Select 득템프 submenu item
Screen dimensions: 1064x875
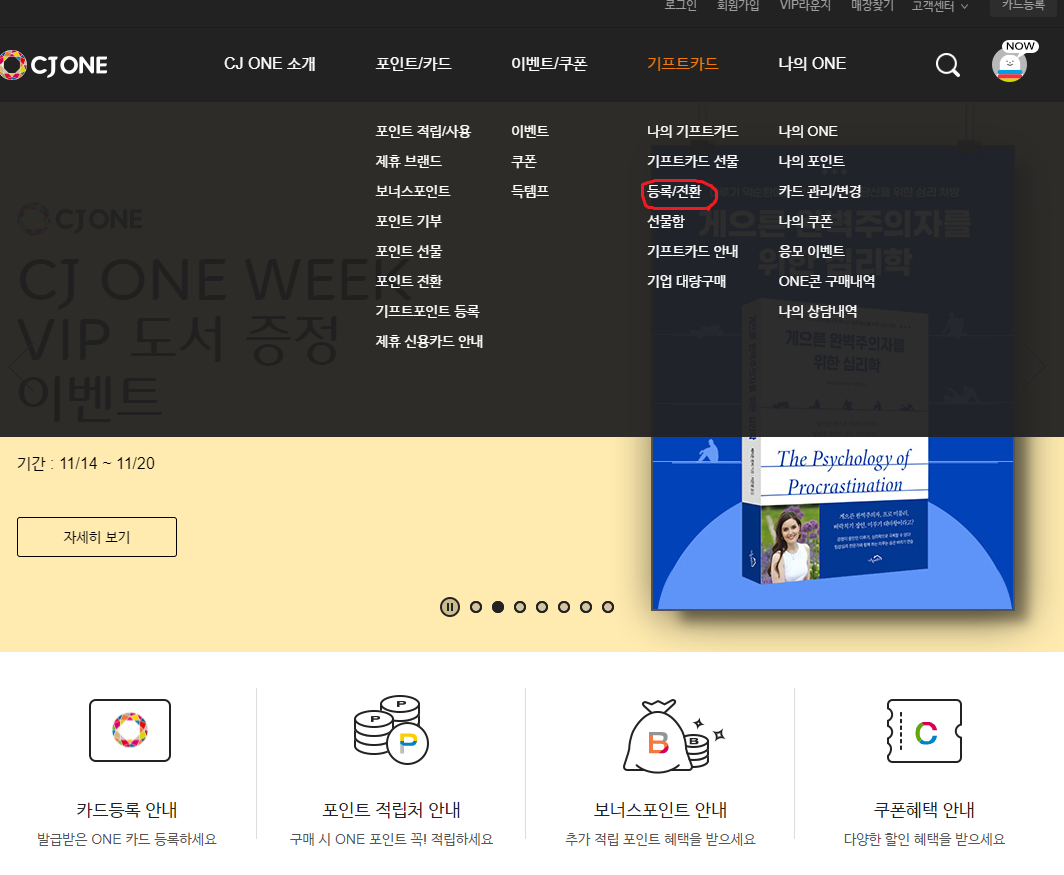coord(530,191)
